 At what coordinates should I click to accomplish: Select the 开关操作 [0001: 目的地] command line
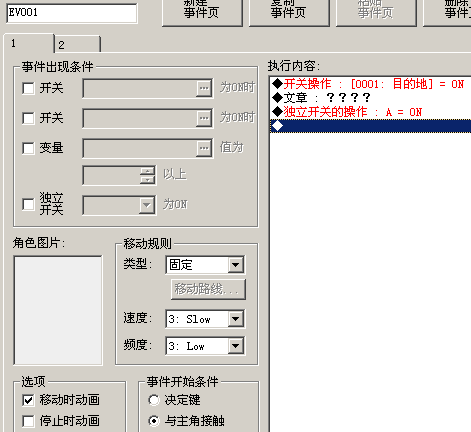point(371,84)
